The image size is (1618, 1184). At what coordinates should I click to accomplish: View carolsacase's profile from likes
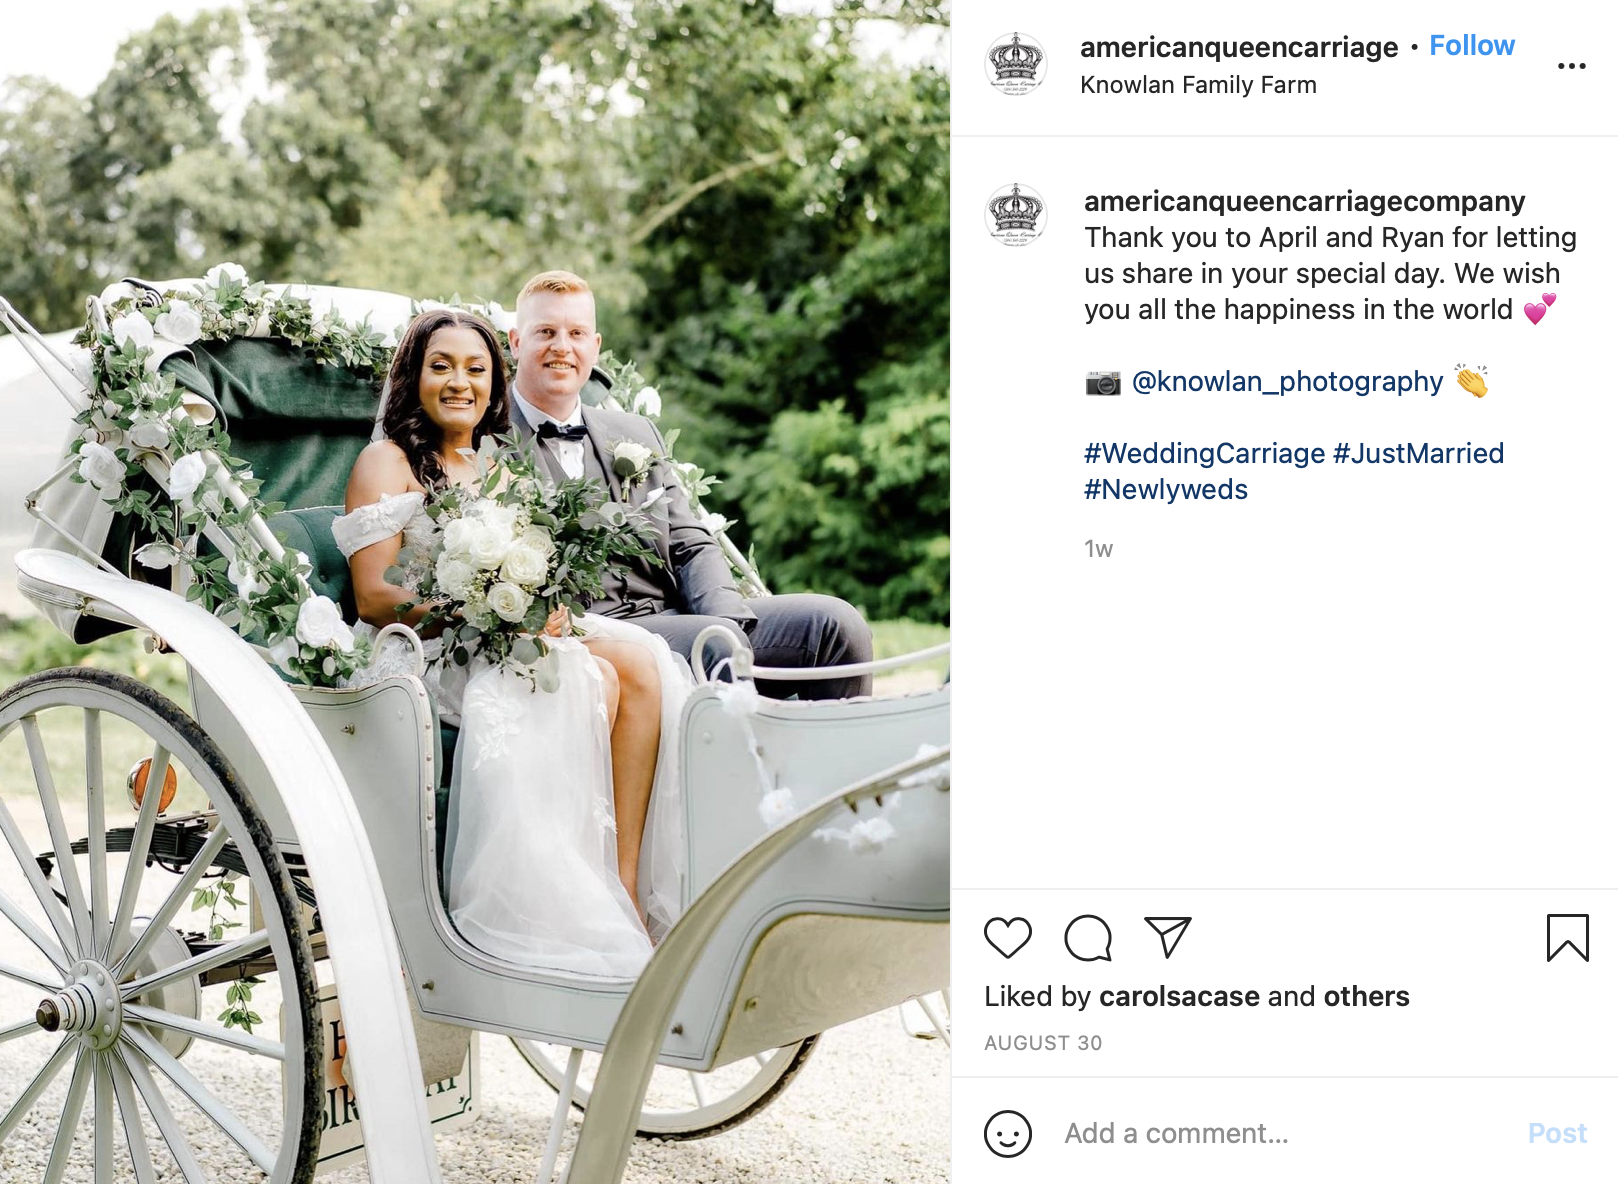tap(1179, 996)
